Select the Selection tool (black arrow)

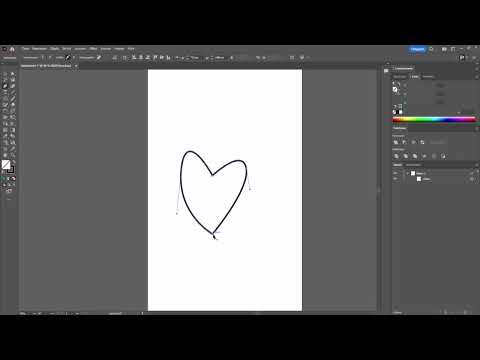(x=5, y=74)
